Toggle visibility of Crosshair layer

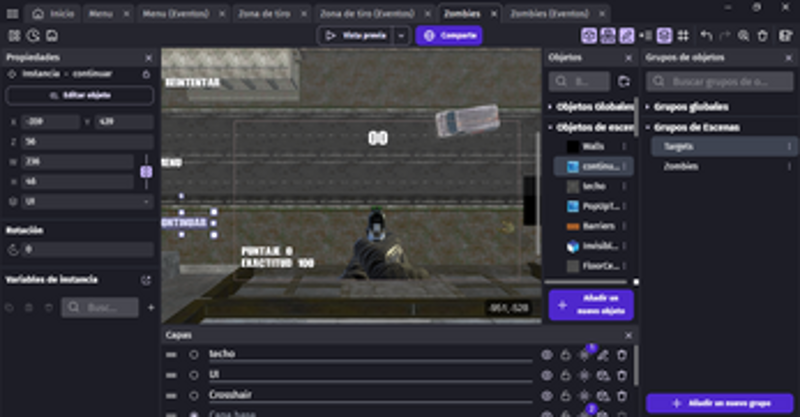(547, 396)
